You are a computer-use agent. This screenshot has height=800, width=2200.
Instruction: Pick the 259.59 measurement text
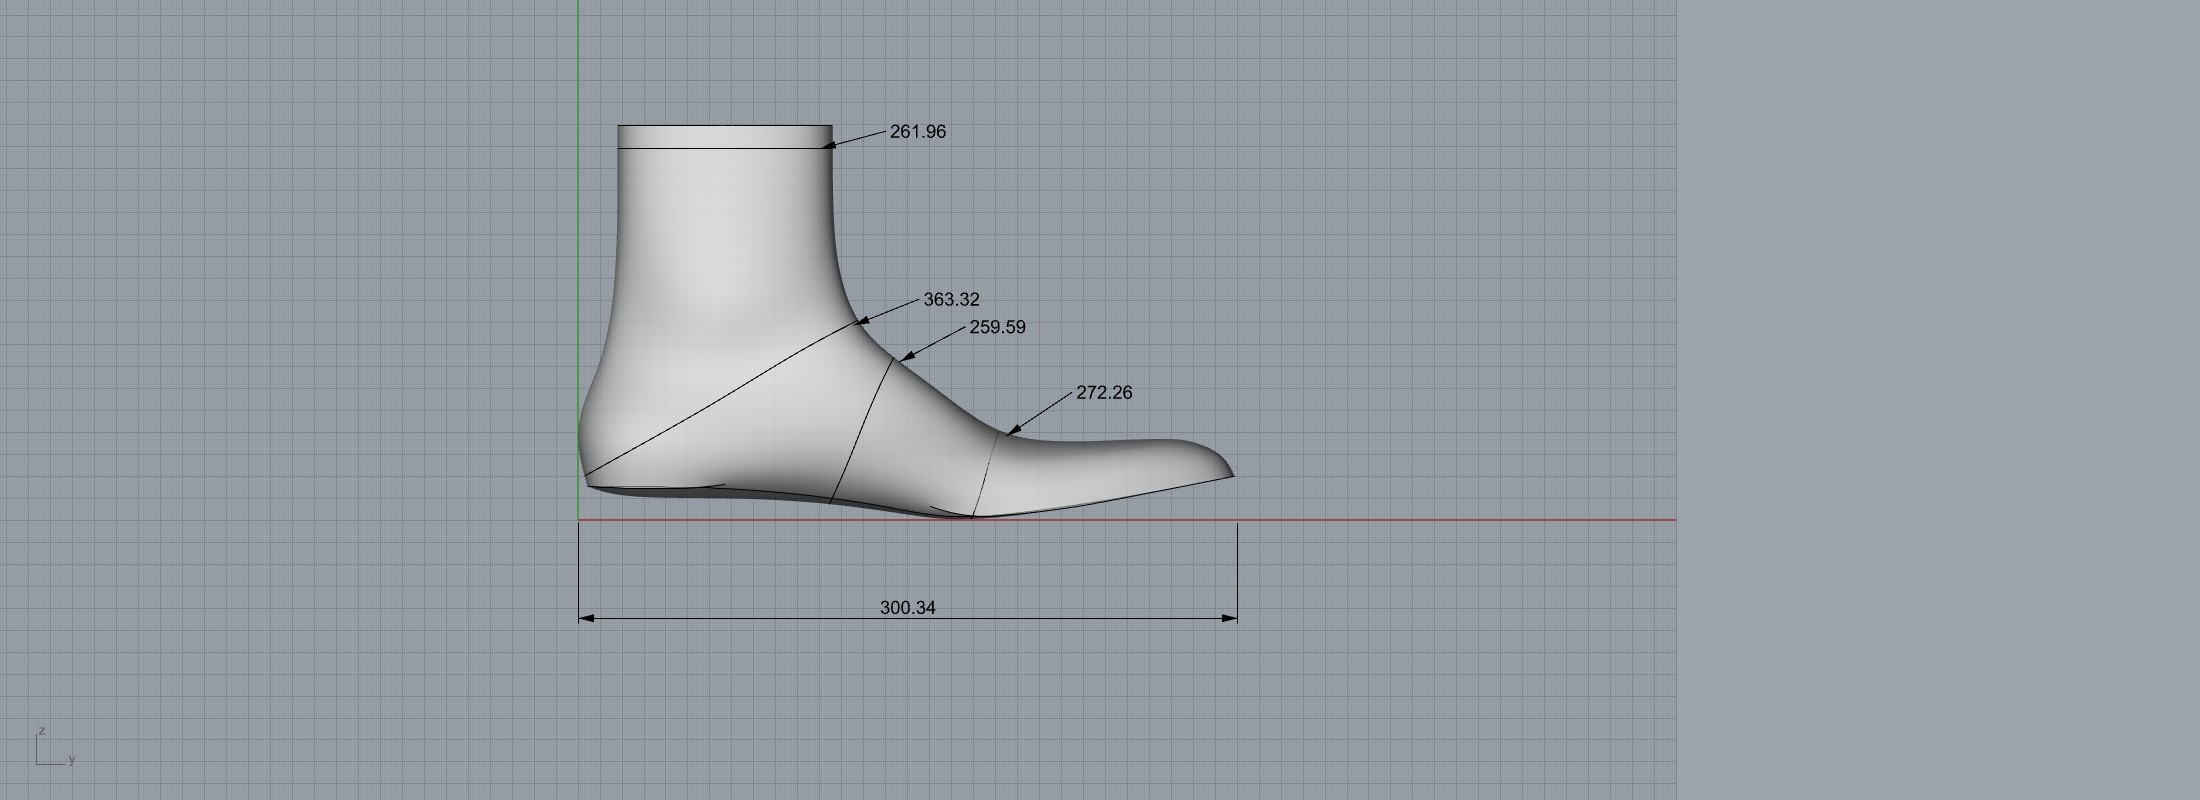(x=997, y=328)
